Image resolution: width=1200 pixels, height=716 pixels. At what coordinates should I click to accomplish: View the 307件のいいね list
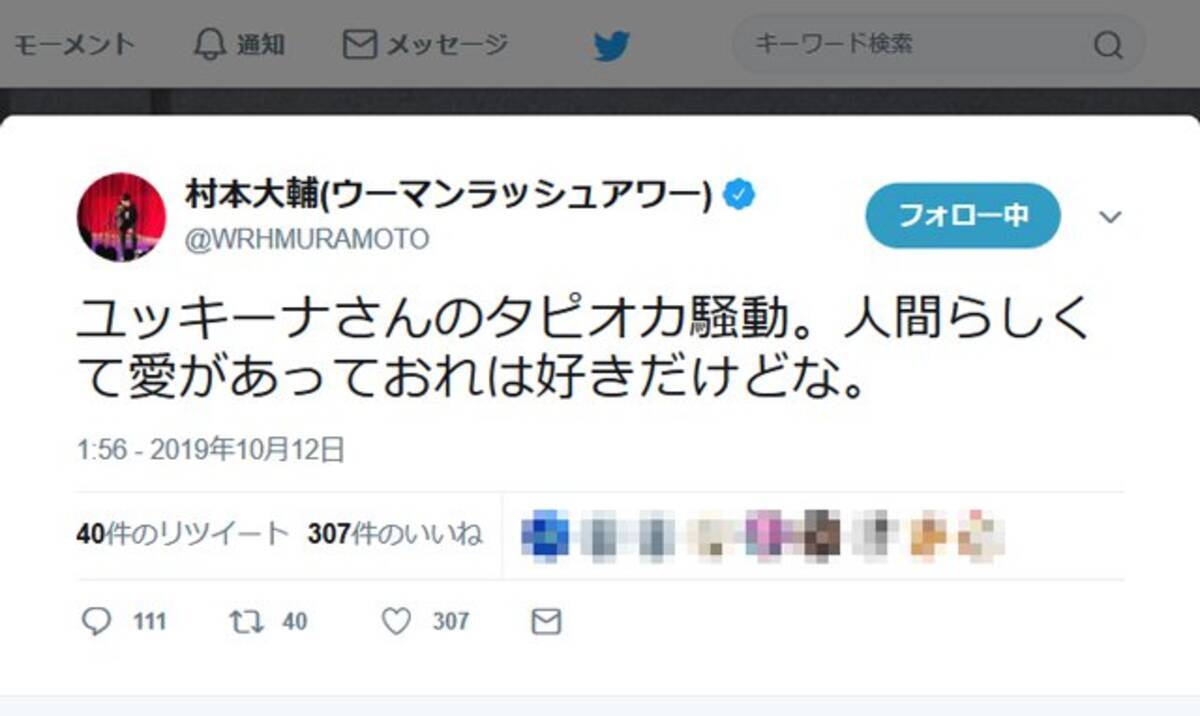395,534
